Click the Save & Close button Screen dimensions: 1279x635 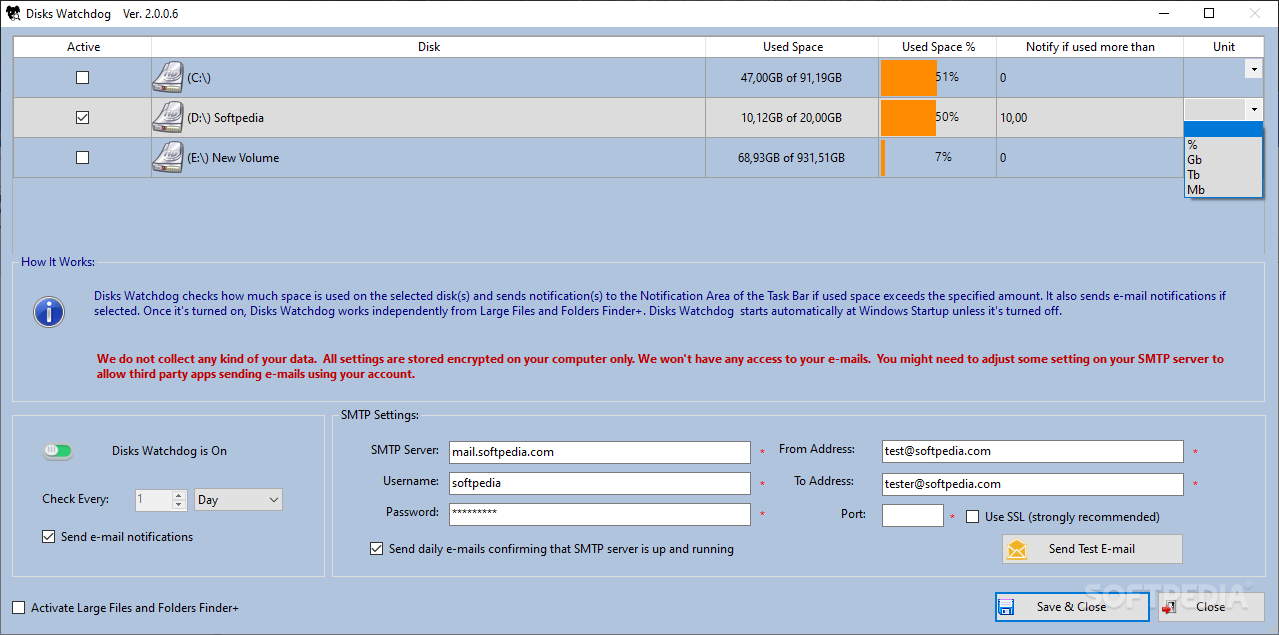(x=1071, y=607)
